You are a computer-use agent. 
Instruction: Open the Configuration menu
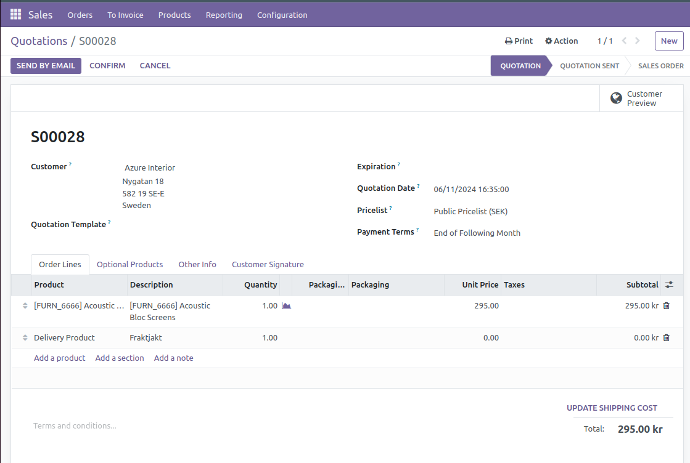click(282, 15)
